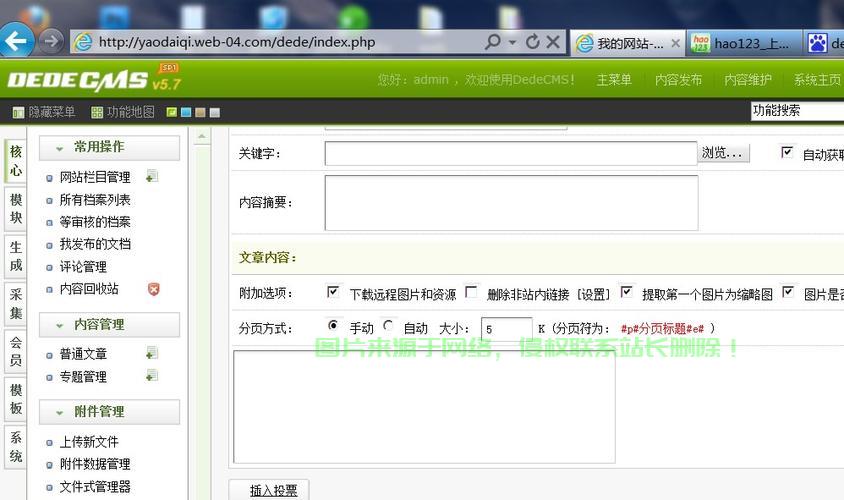844x500 pixels.
Task: Close the 我的网站 browser tab
Action: 676,43
